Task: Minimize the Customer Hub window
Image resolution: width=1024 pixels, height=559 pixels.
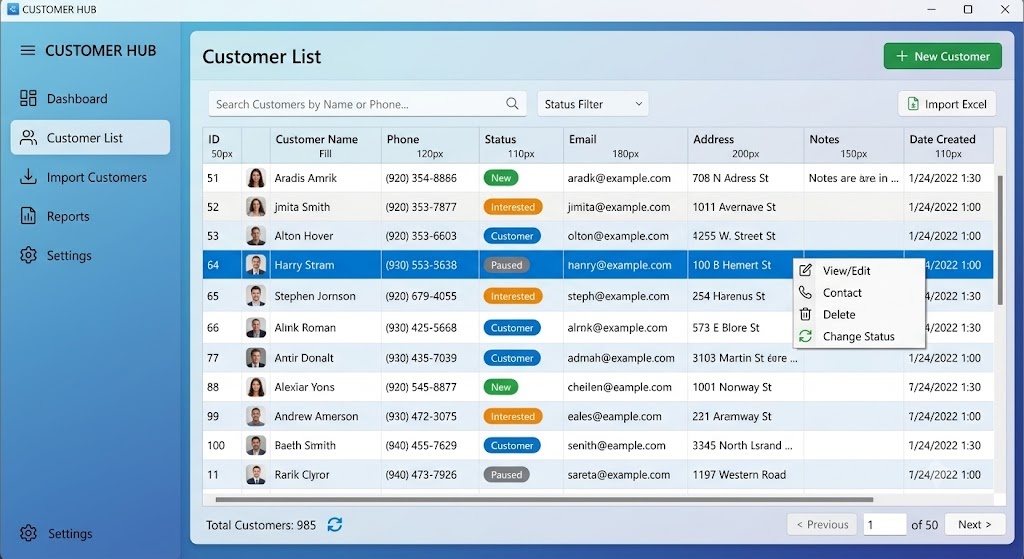Action: [x=931, y=9]
